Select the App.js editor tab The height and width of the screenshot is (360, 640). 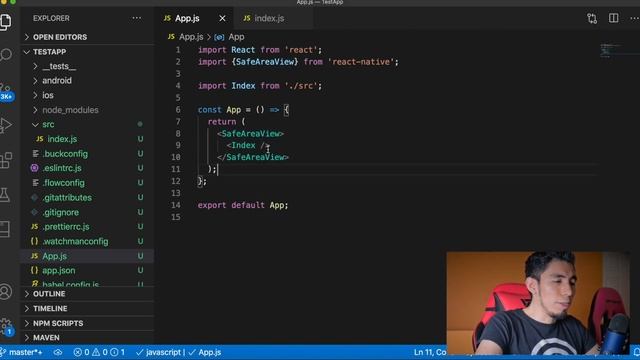tap(187, 18)
